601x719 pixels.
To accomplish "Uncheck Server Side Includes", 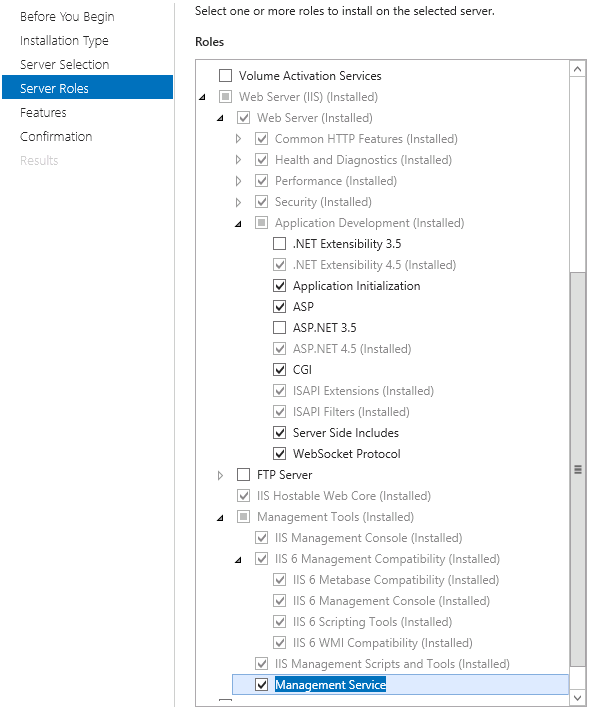I will point(279,433).
